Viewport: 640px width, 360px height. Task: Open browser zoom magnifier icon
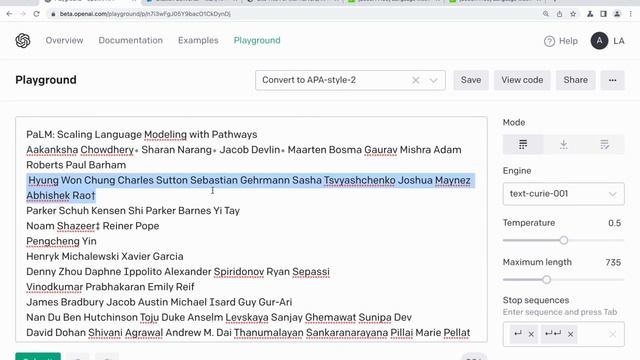tap(546, 14)
